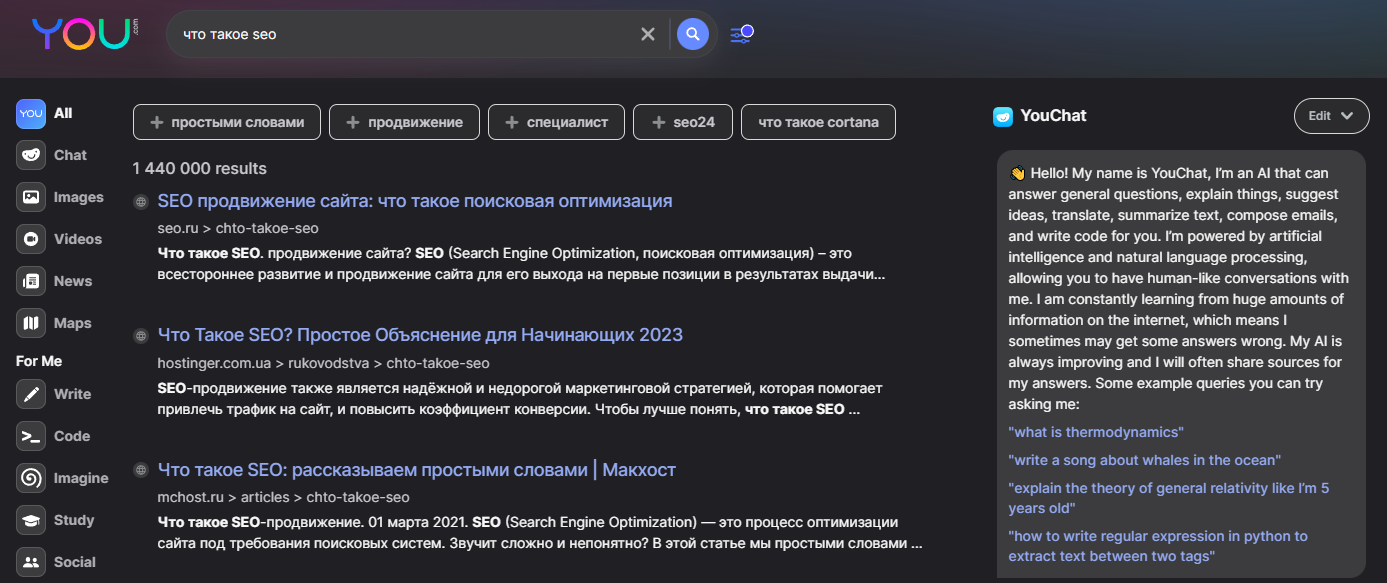Click into the search input field
The height and width of the screenshot is (583, 1387).
point(400,34)
